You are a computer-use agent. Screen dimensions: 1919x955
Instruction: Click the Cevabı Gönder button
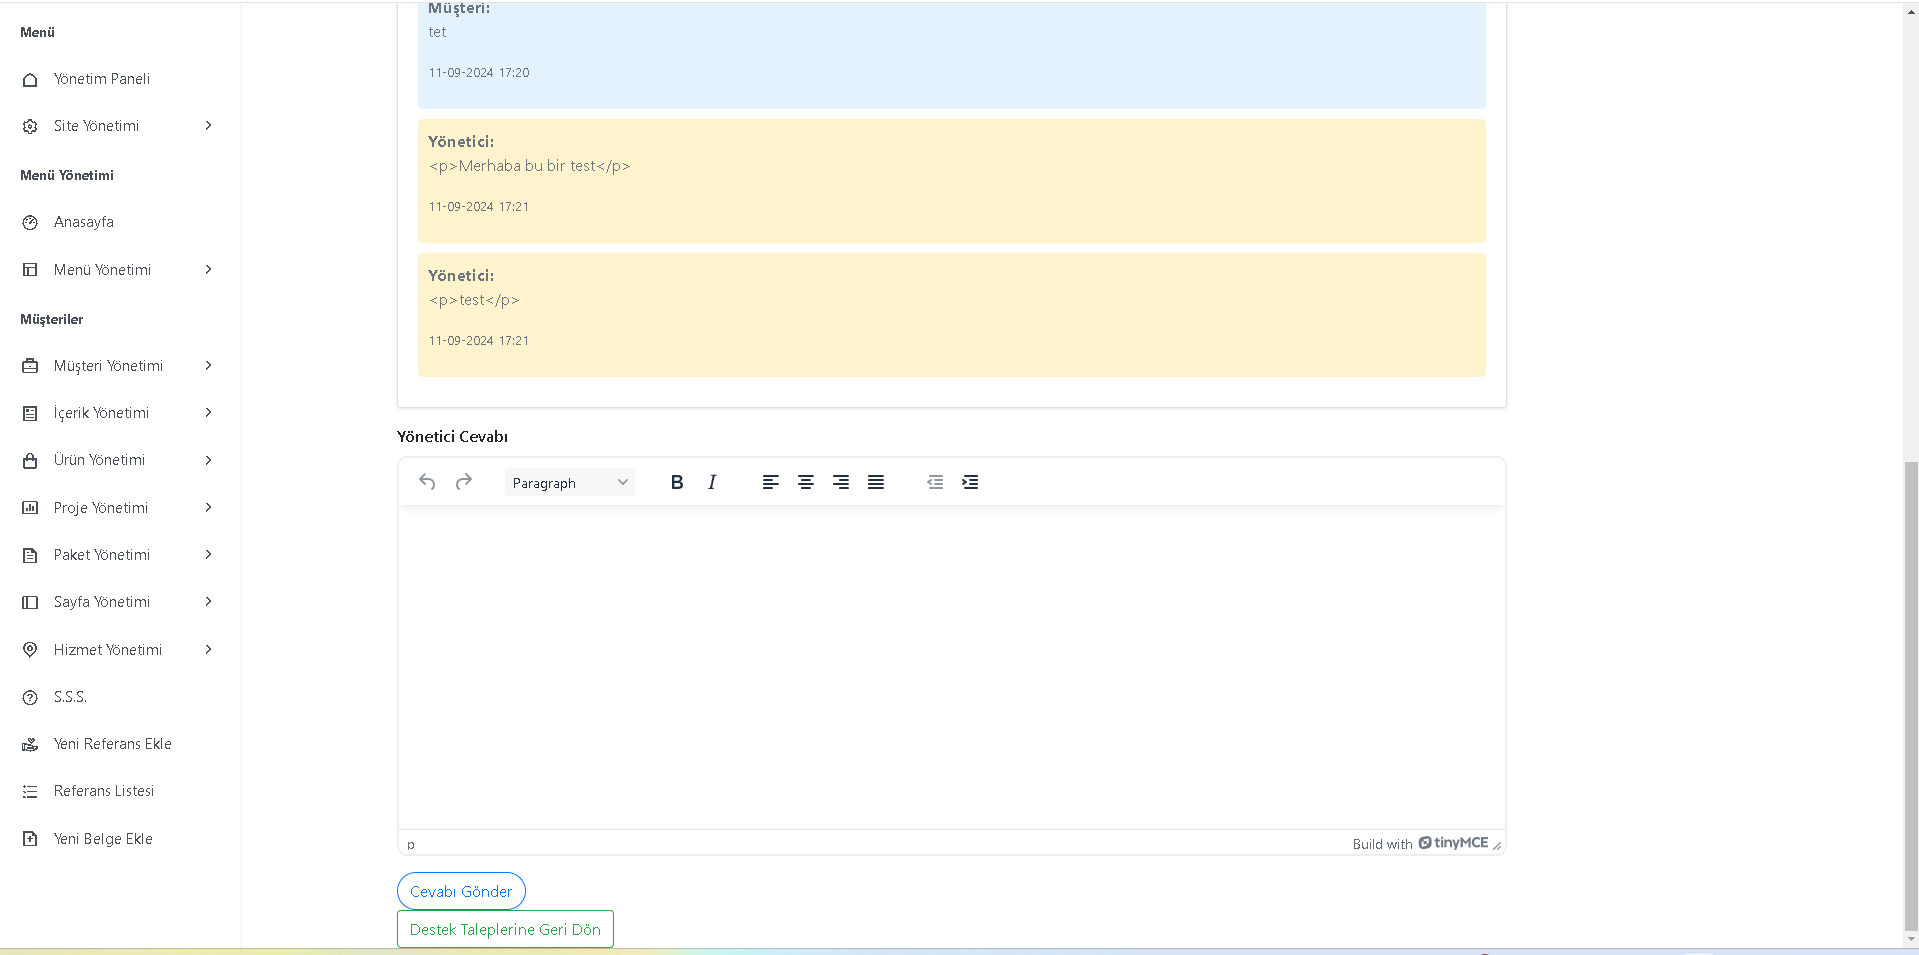461,891
